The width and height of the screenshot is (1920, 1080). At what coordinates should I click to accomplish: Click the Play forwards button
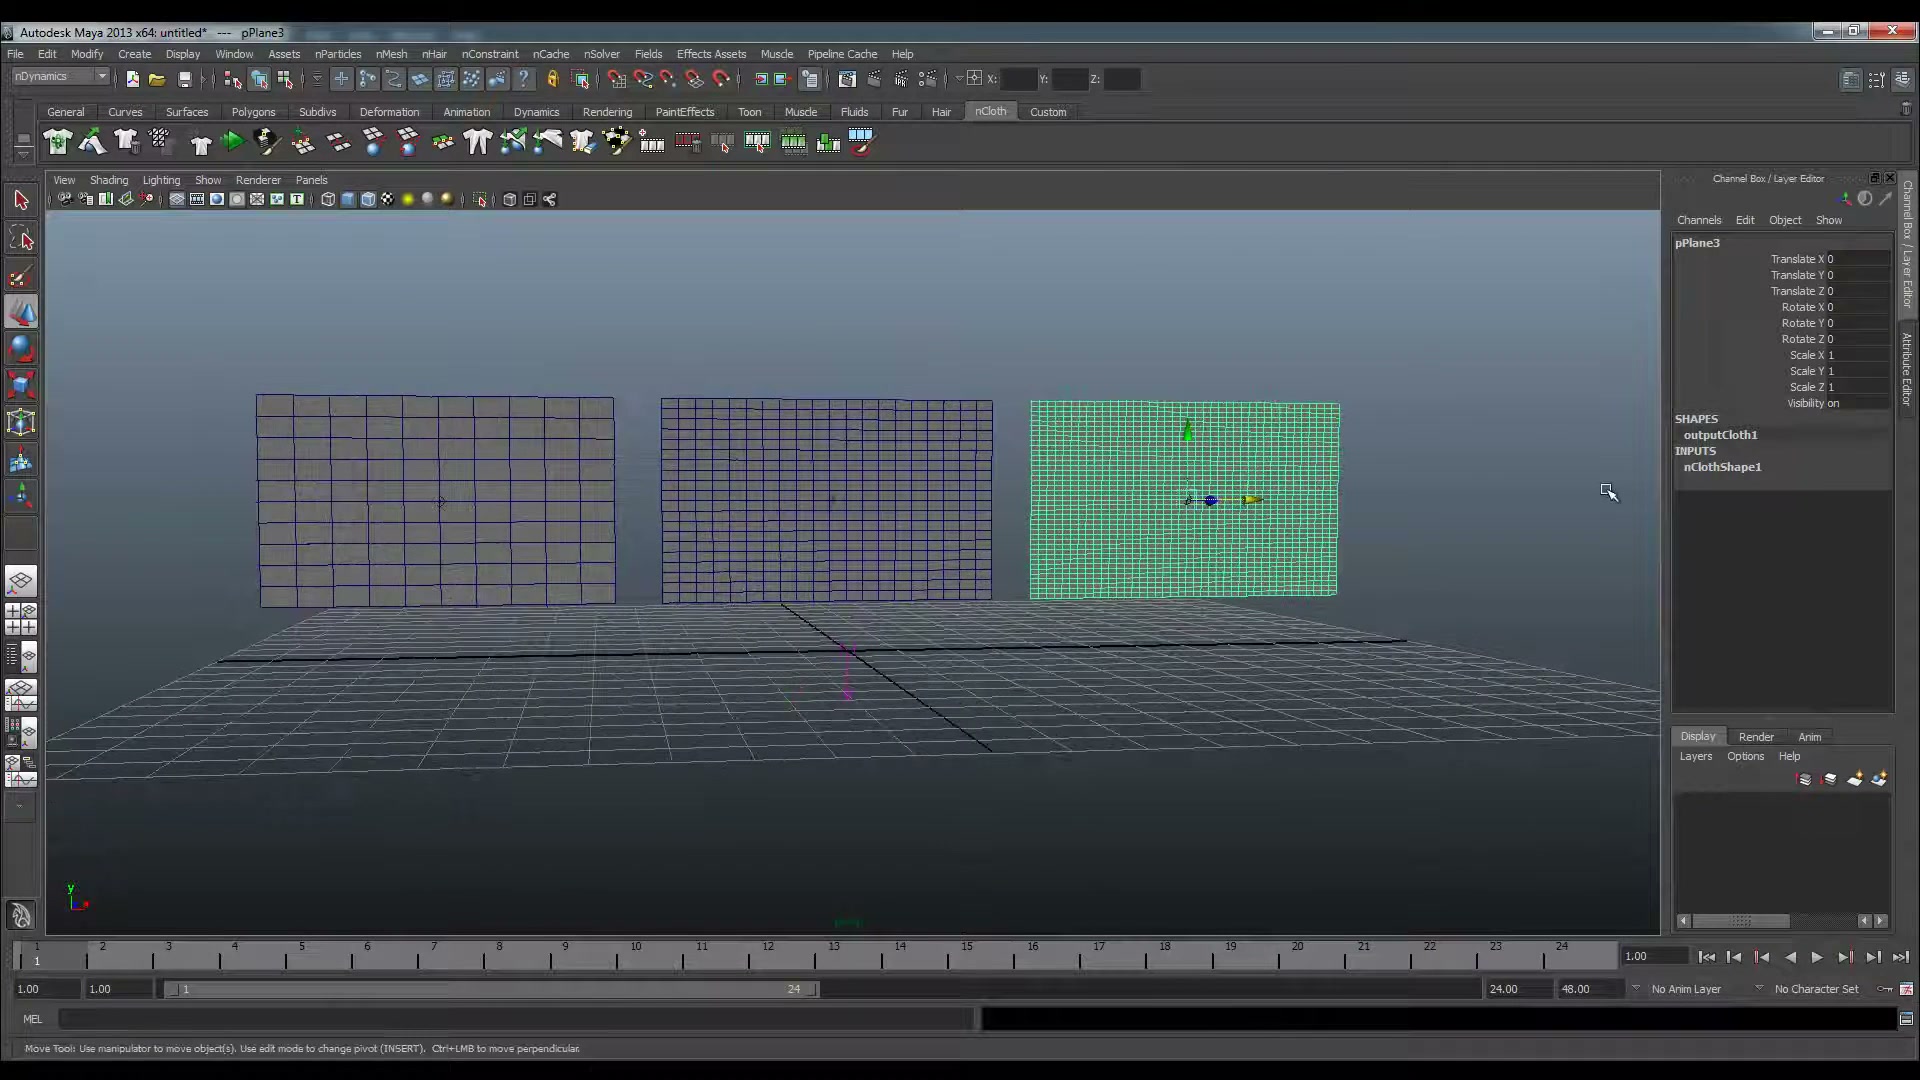click(x=1817, y=957)
